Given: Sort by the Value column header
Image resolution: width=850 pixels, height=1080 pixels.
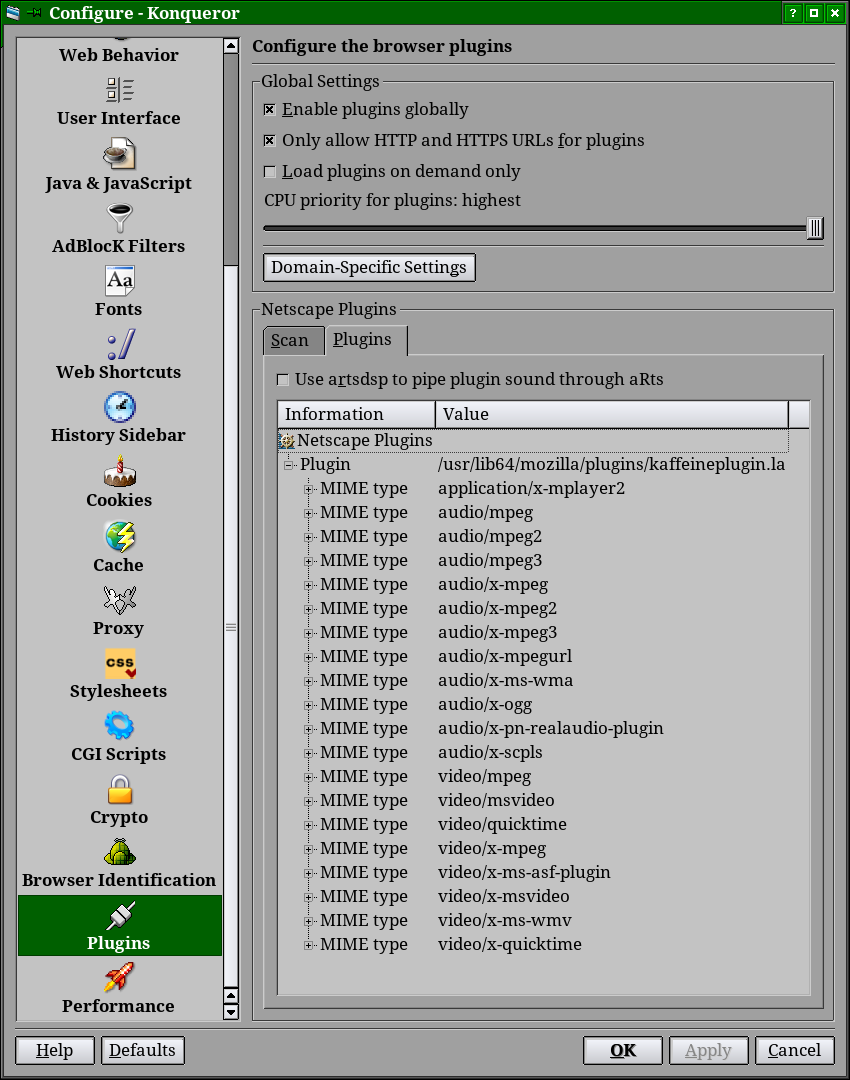Looking at the screenshot, I should (x=612, y=414).
